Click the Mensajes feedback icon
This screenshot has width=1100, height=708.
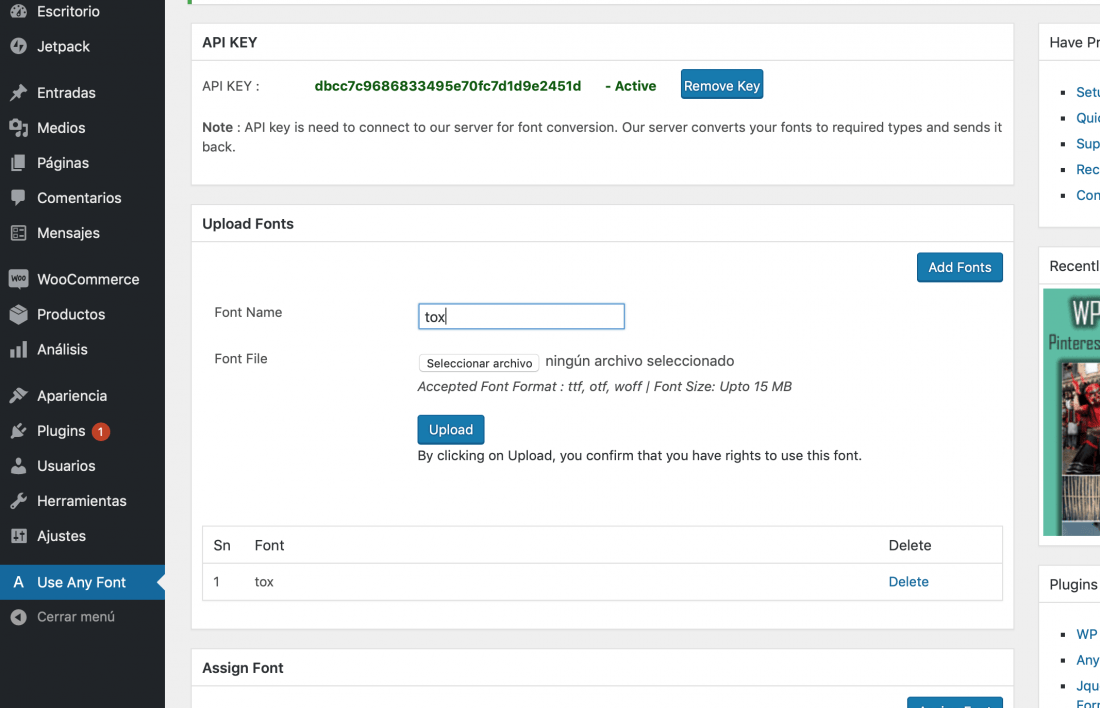pyautogui.click(x=19, y=233)
